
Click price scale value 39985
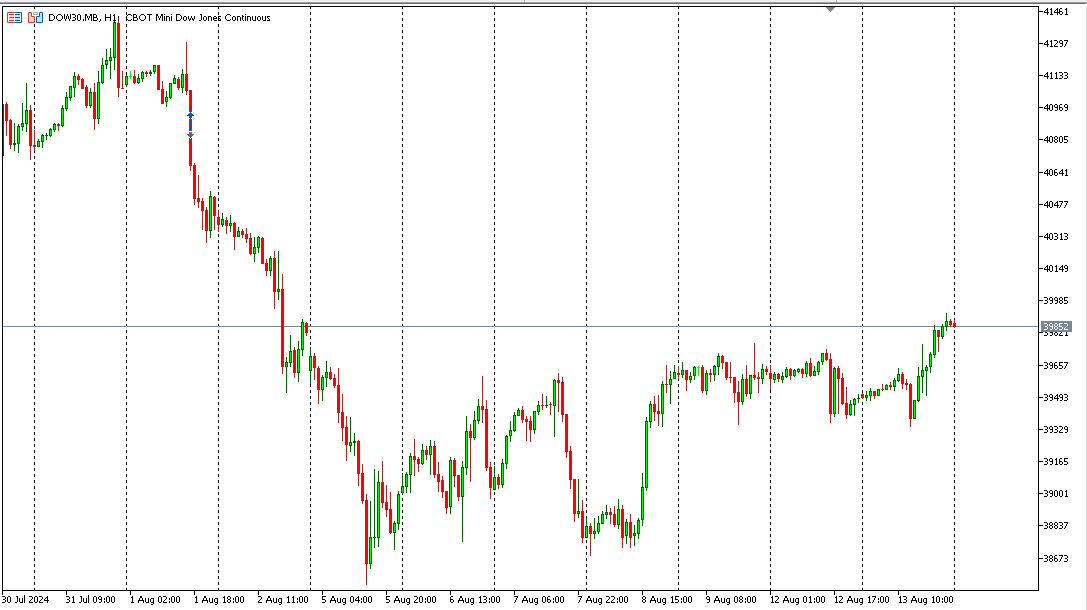pyautogui.click(x=1056, y=301)
